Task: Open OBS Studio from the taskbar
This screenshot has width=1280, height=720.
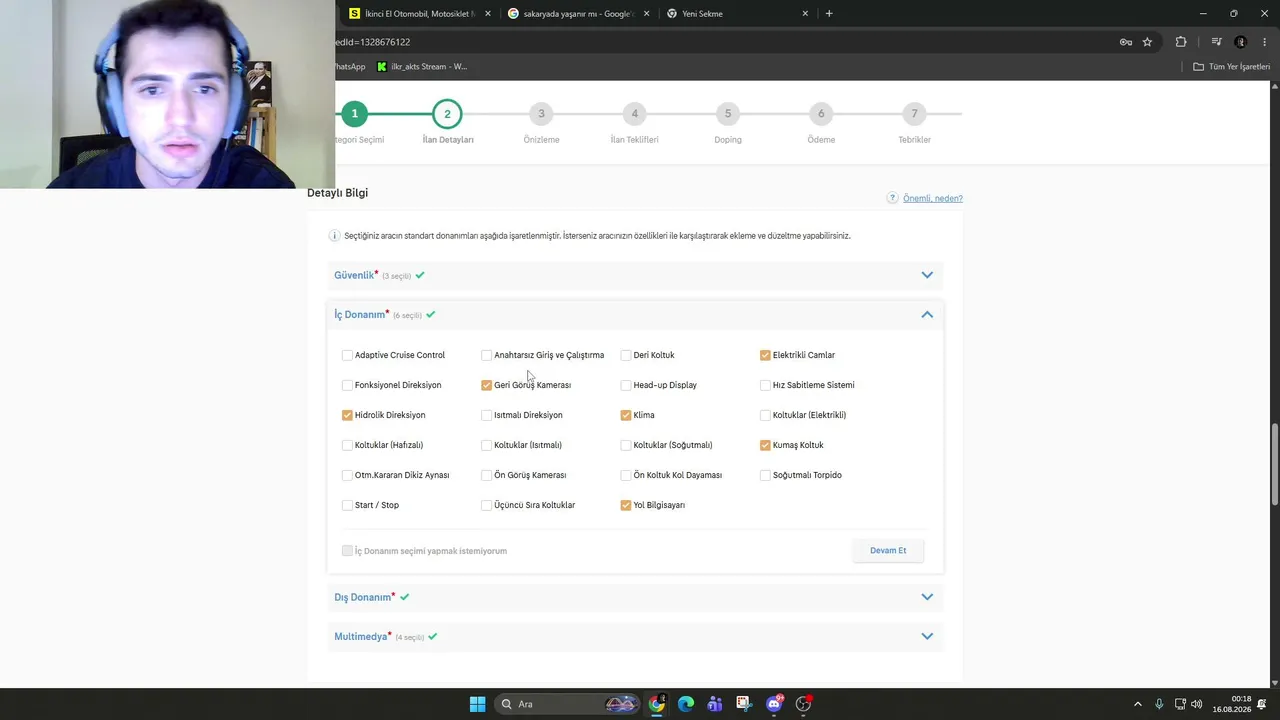Action: click(803, 704)
